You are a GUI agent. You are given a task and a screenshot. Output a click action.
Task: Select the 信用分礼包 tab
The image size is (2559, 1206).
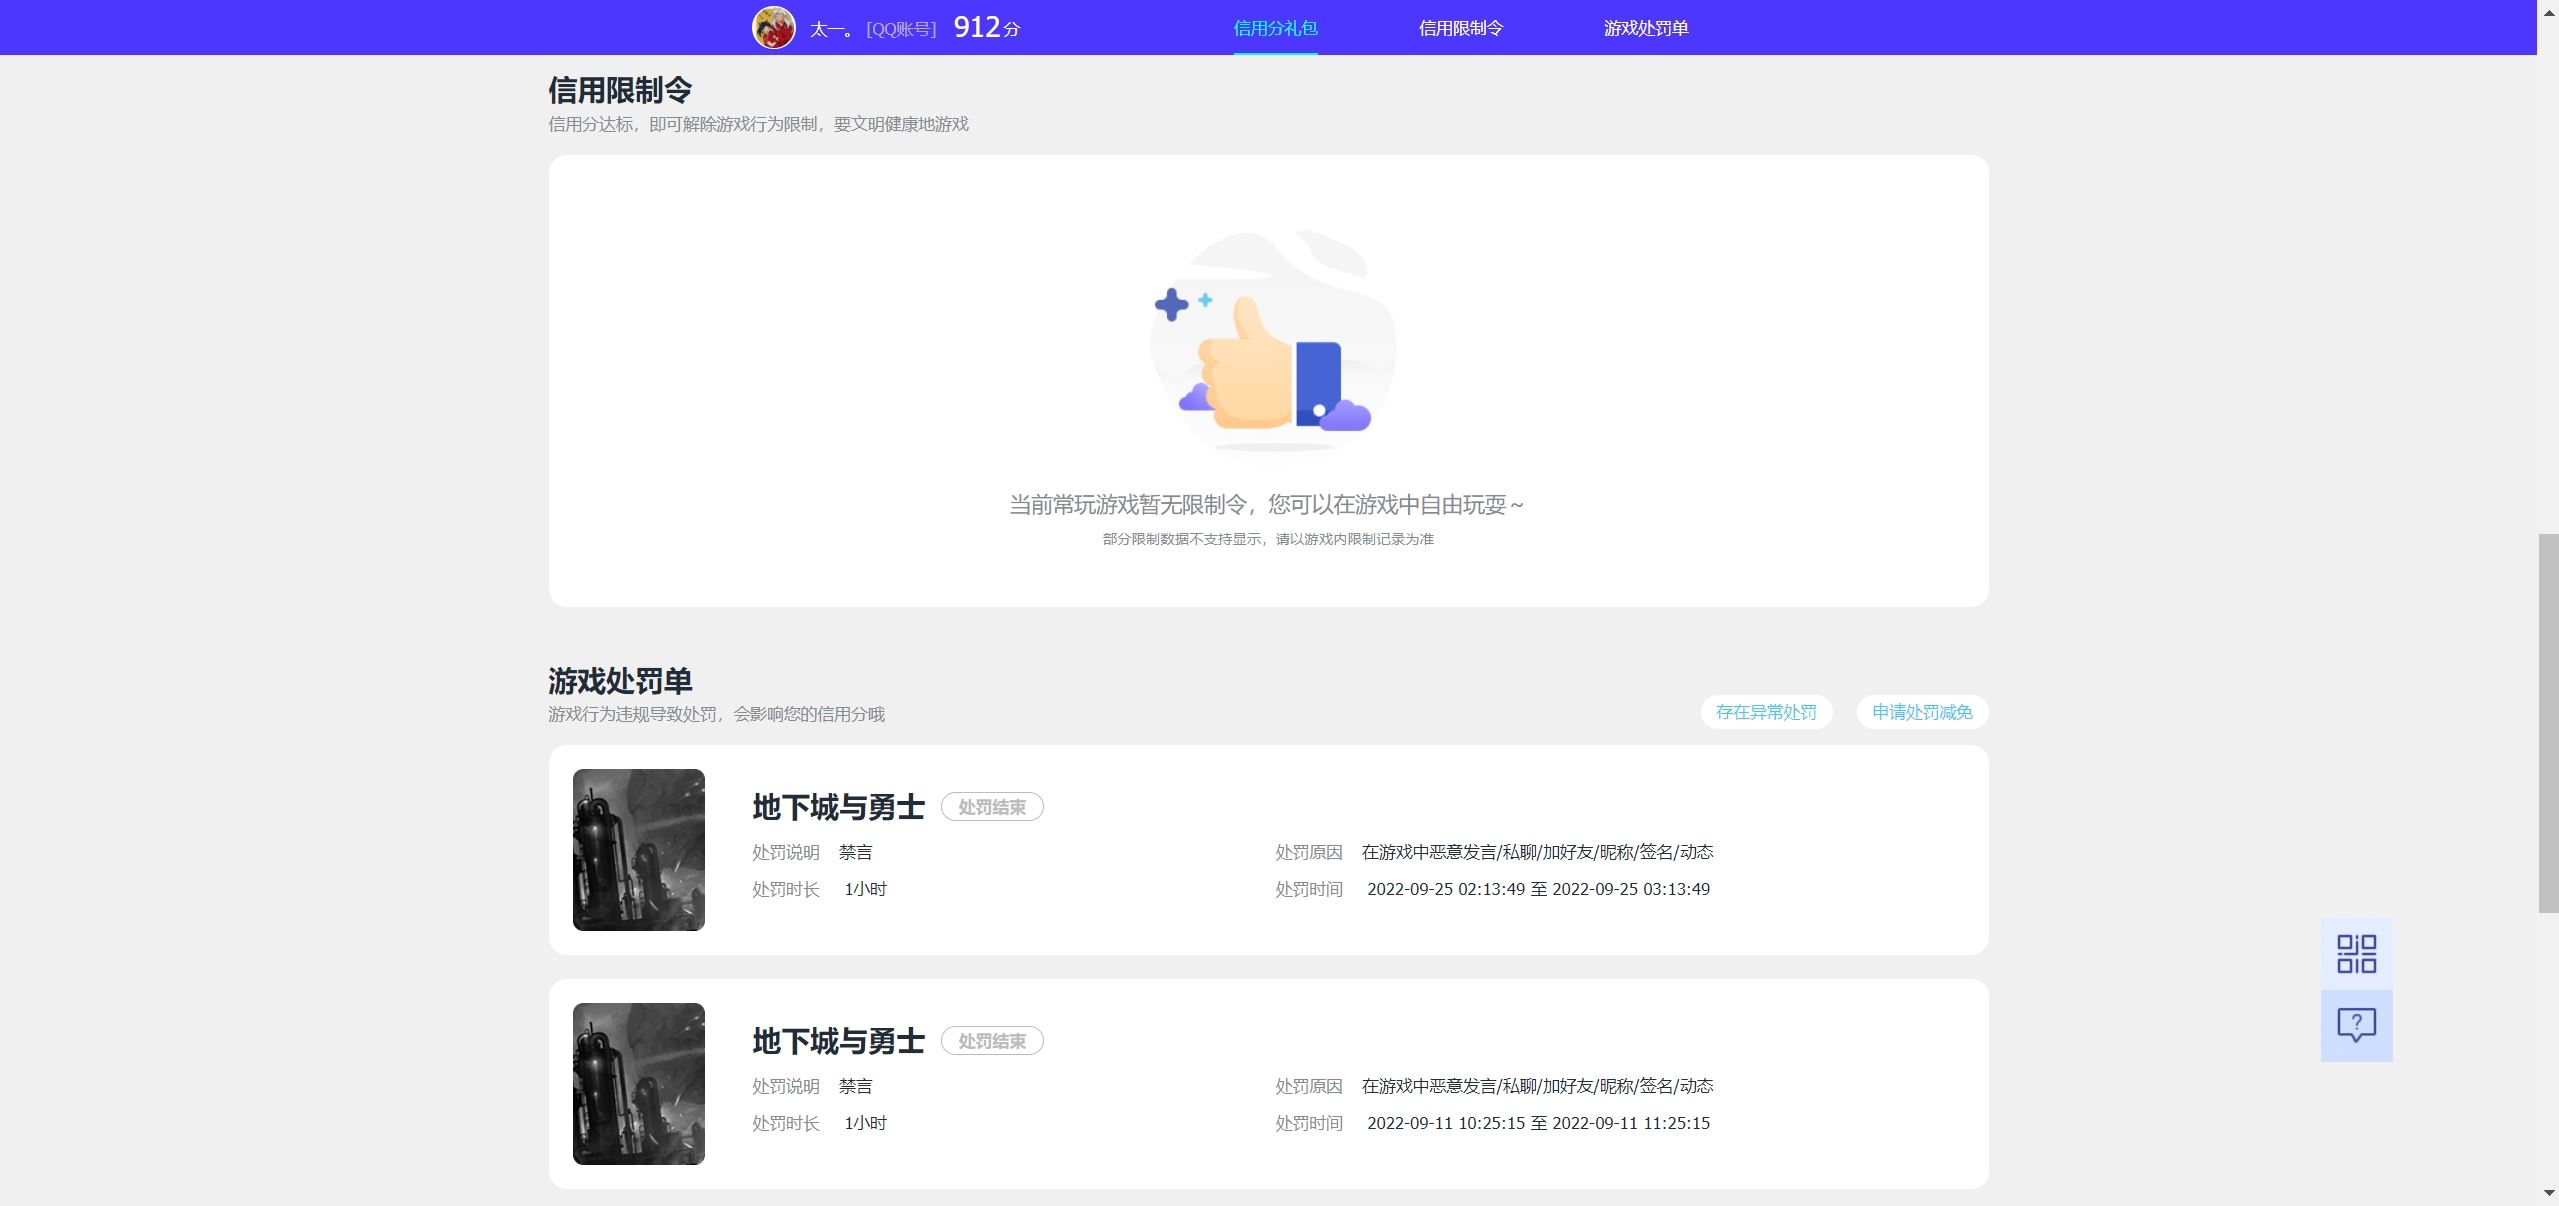click(x=1274, y=27)
